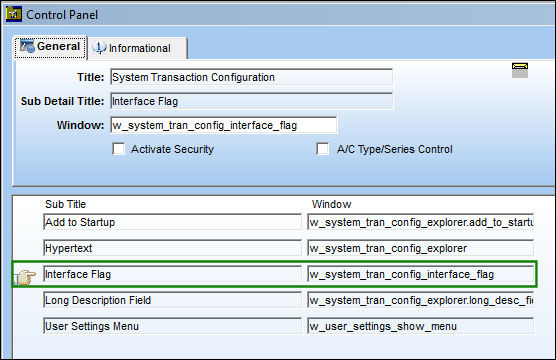Tick the A/C Type/Series Control checkbox

323,149
